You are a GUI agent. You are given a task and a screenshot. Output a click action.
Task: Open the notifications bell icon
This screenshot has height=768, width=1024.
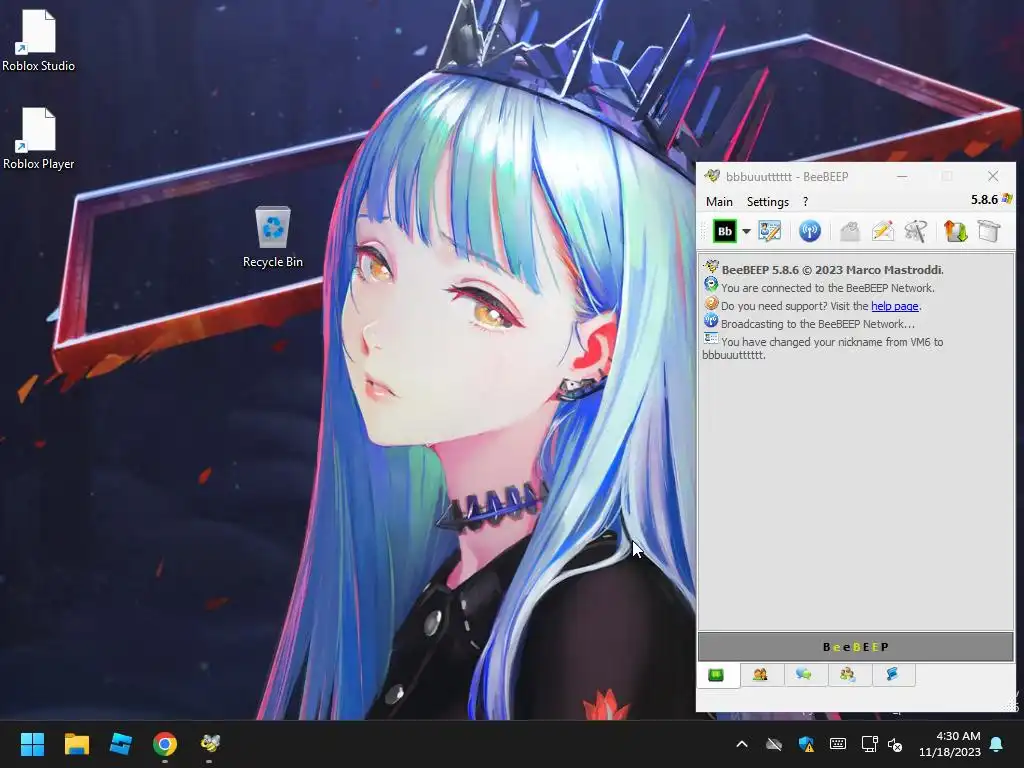[x=997, y=744]
